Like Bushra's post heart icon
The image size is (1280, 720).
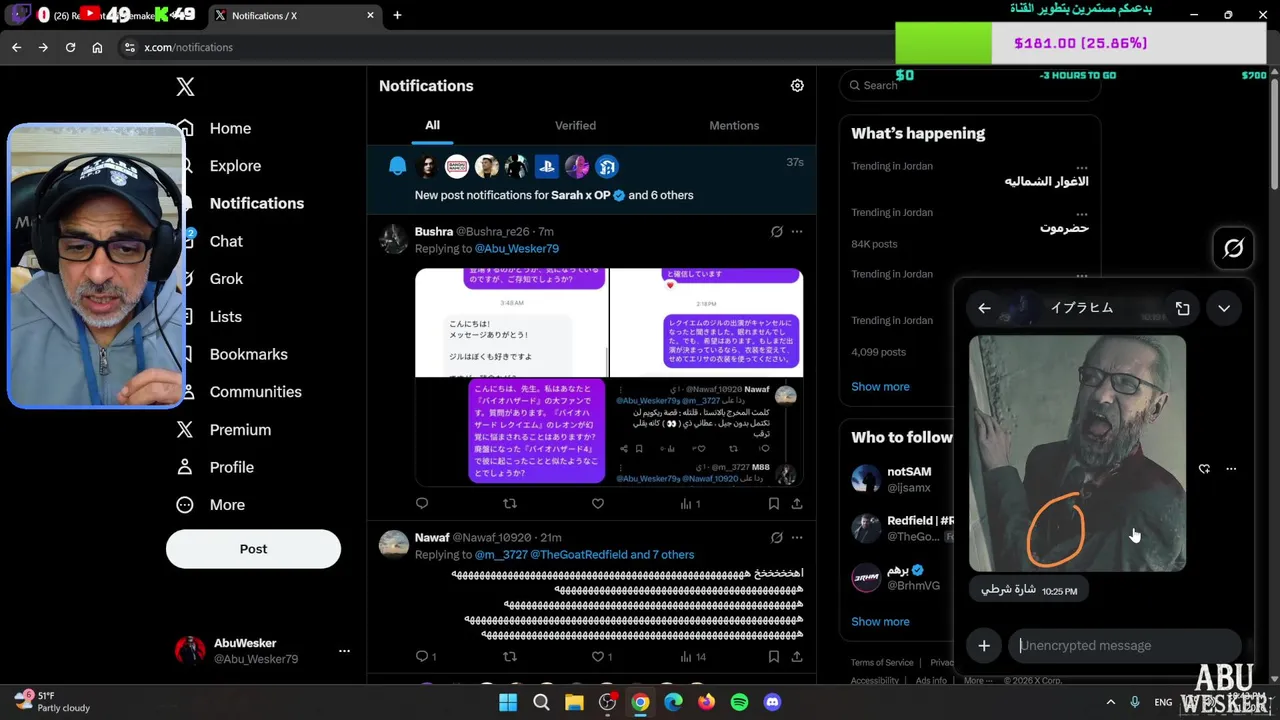coord(598,504)
